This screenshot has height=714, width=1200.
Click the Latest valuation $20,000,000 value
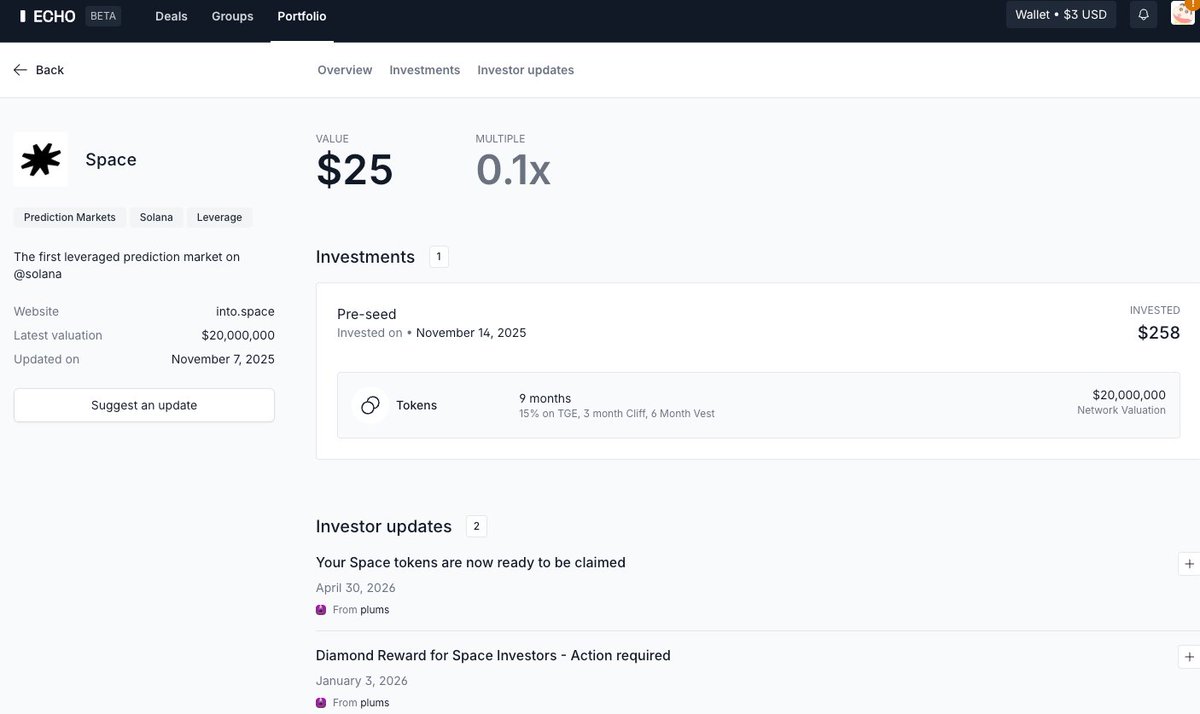tap(238, 335)
